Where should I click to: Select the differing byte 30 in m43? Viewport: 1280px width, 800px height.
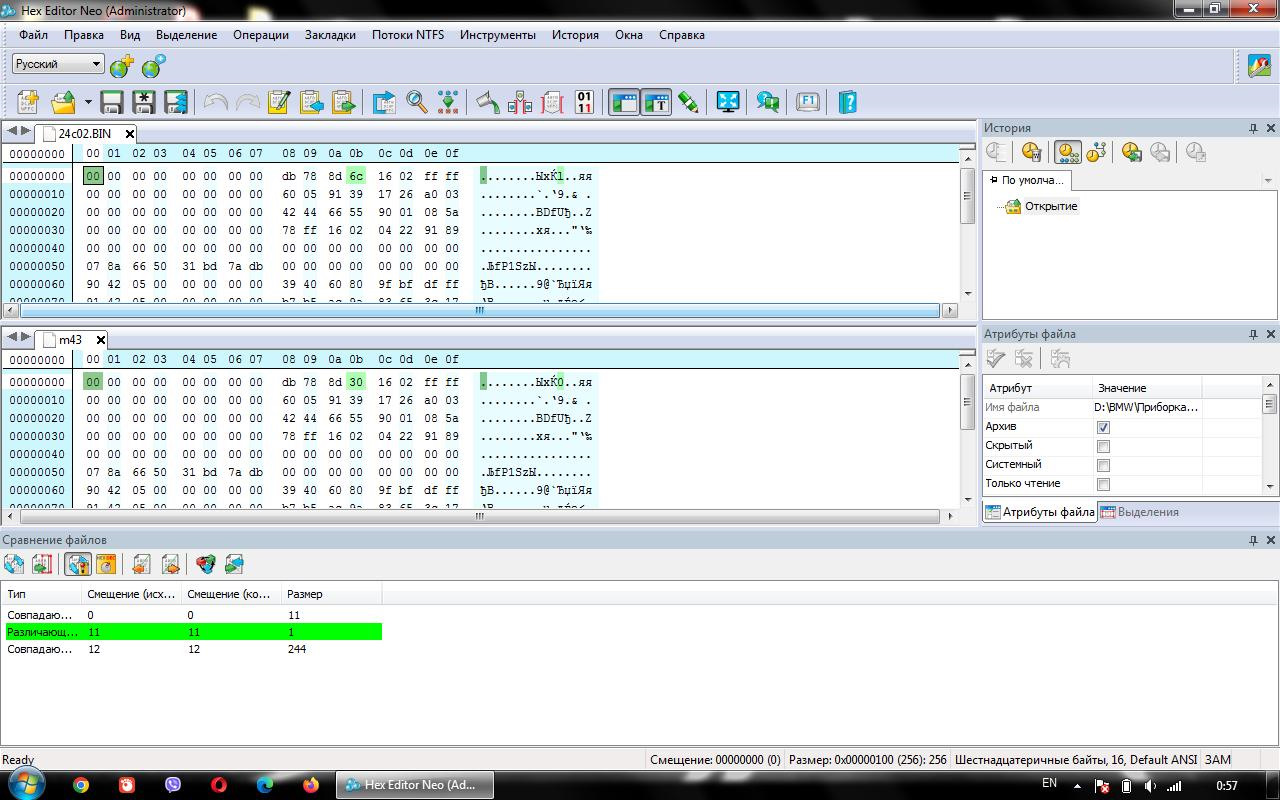coord(356,382)
